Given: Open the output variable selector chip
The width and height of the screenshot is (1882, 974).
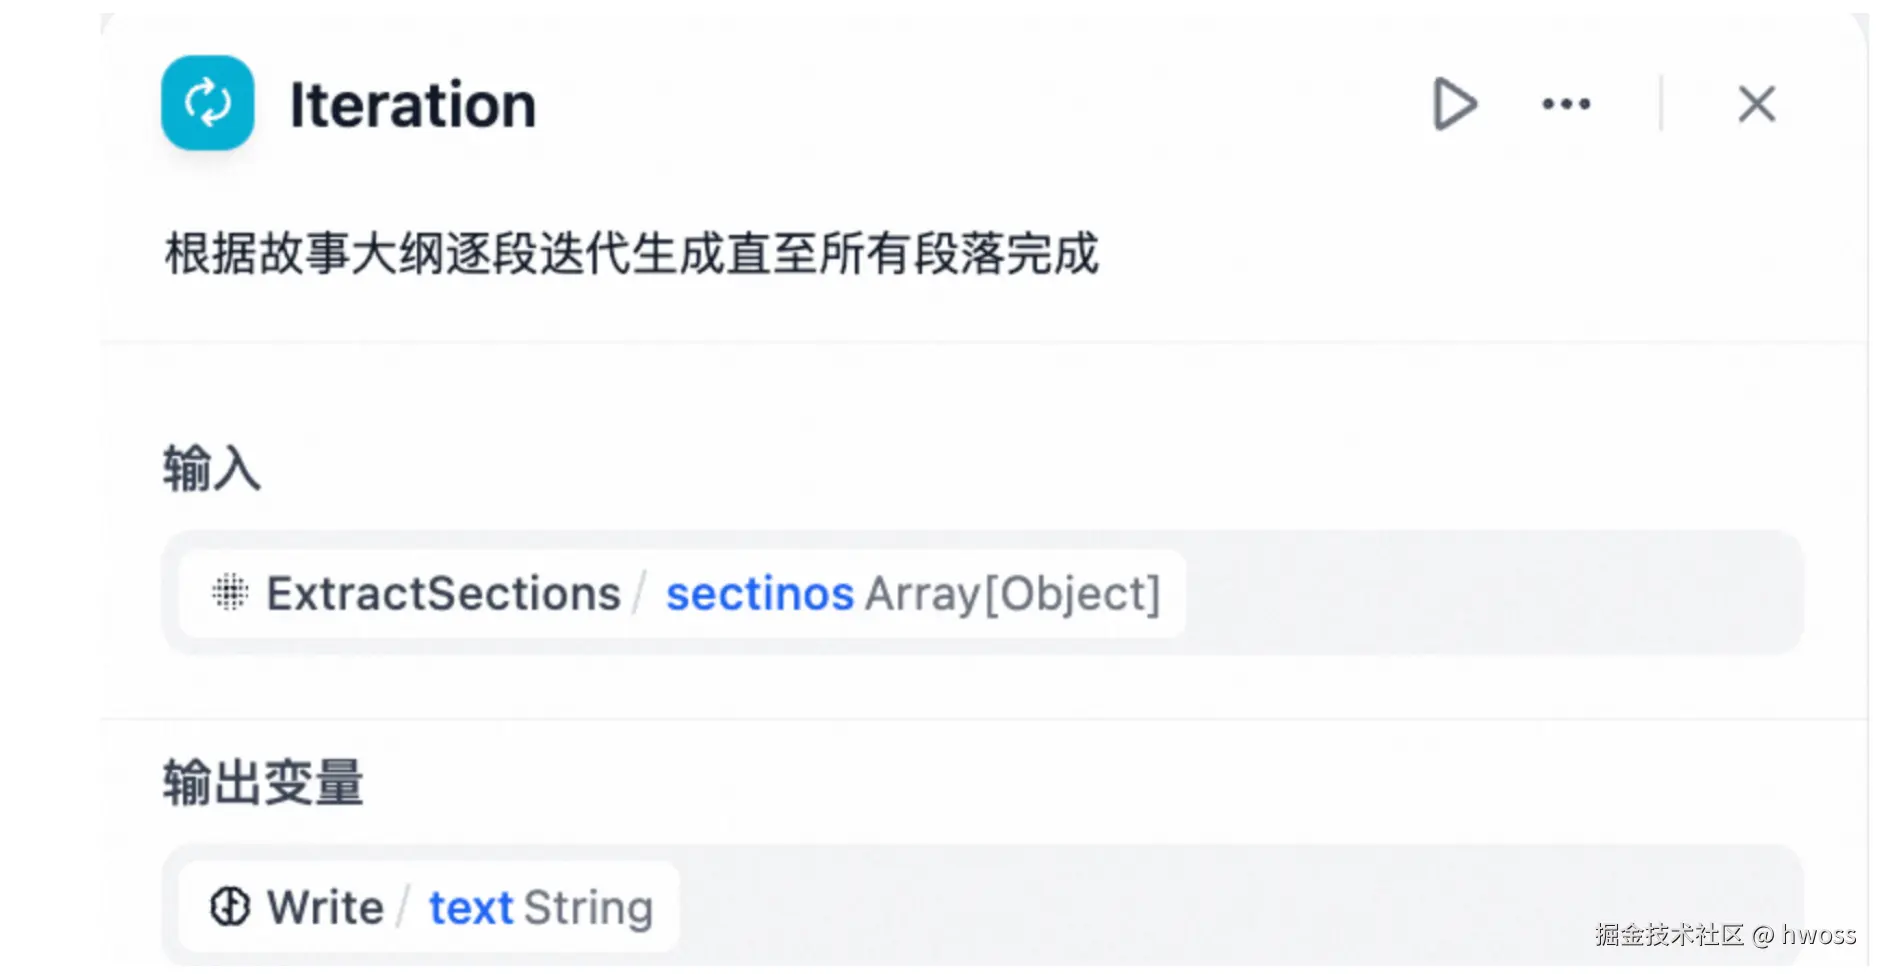Looking at the screenshot, I should click(429, 907).
